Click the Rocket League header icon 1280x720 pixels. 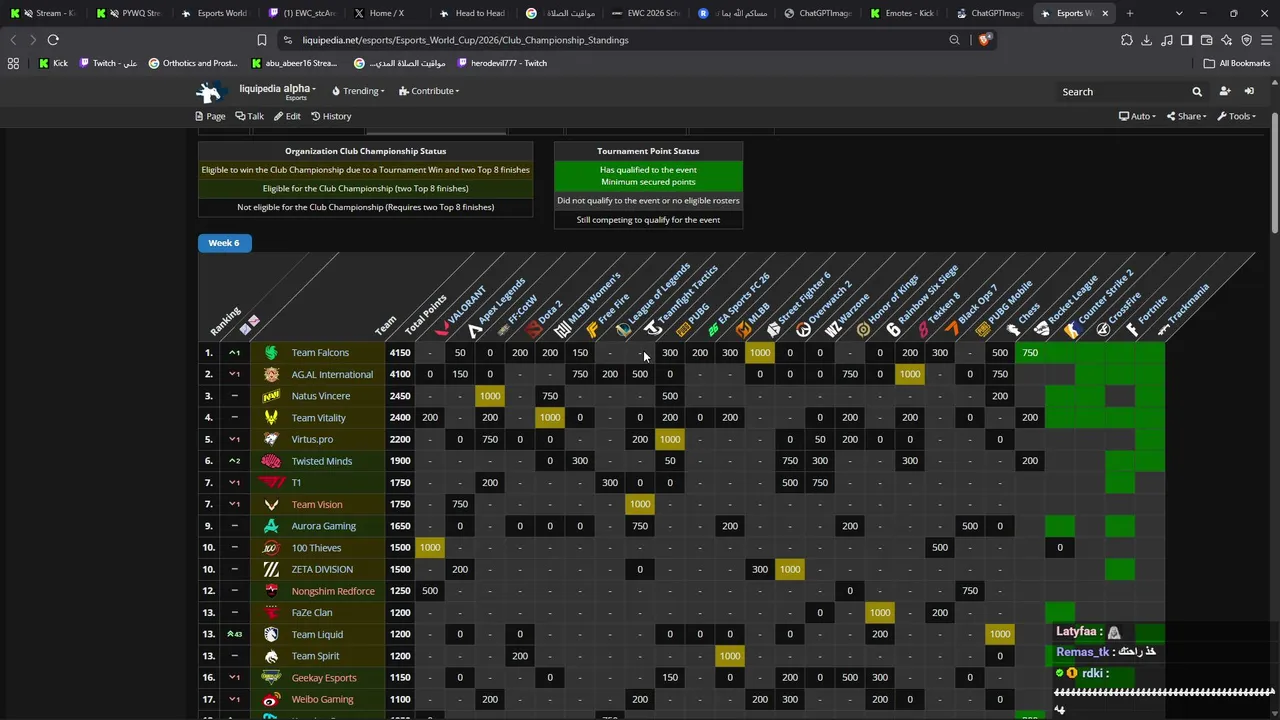[1042, 330]
